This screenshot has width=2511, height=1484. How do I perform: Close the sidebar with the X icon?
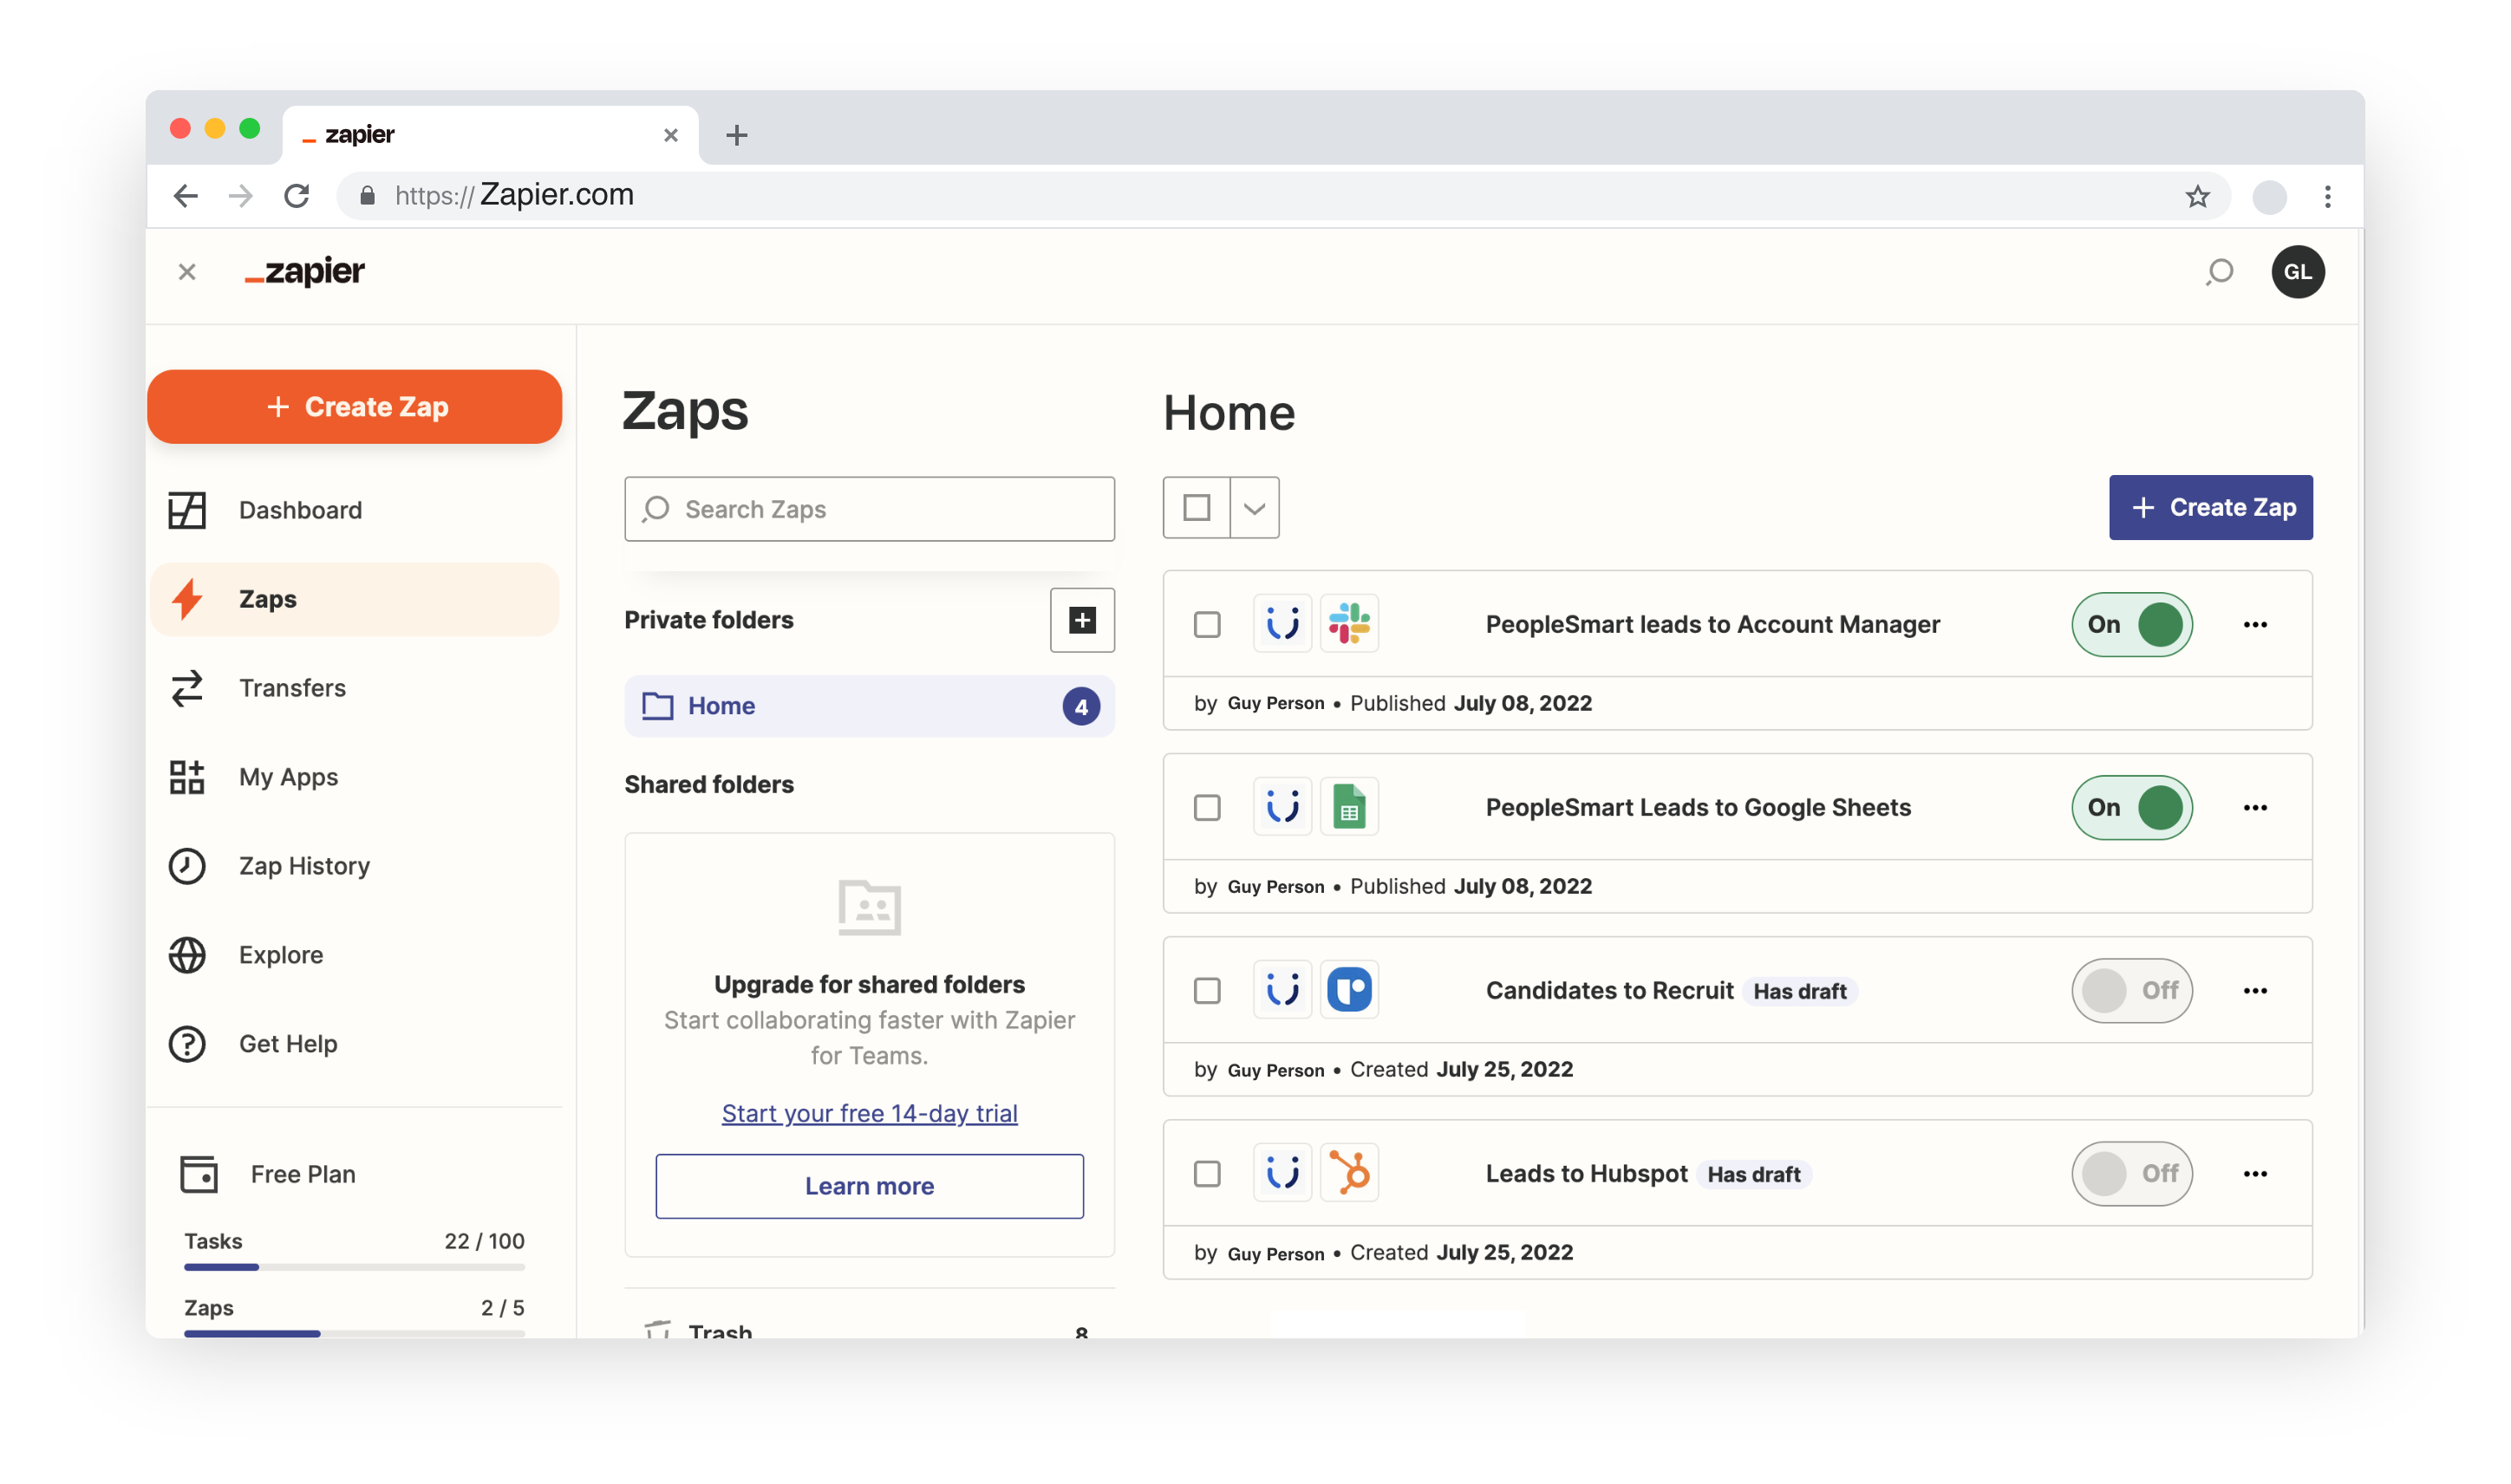(187, 272)
